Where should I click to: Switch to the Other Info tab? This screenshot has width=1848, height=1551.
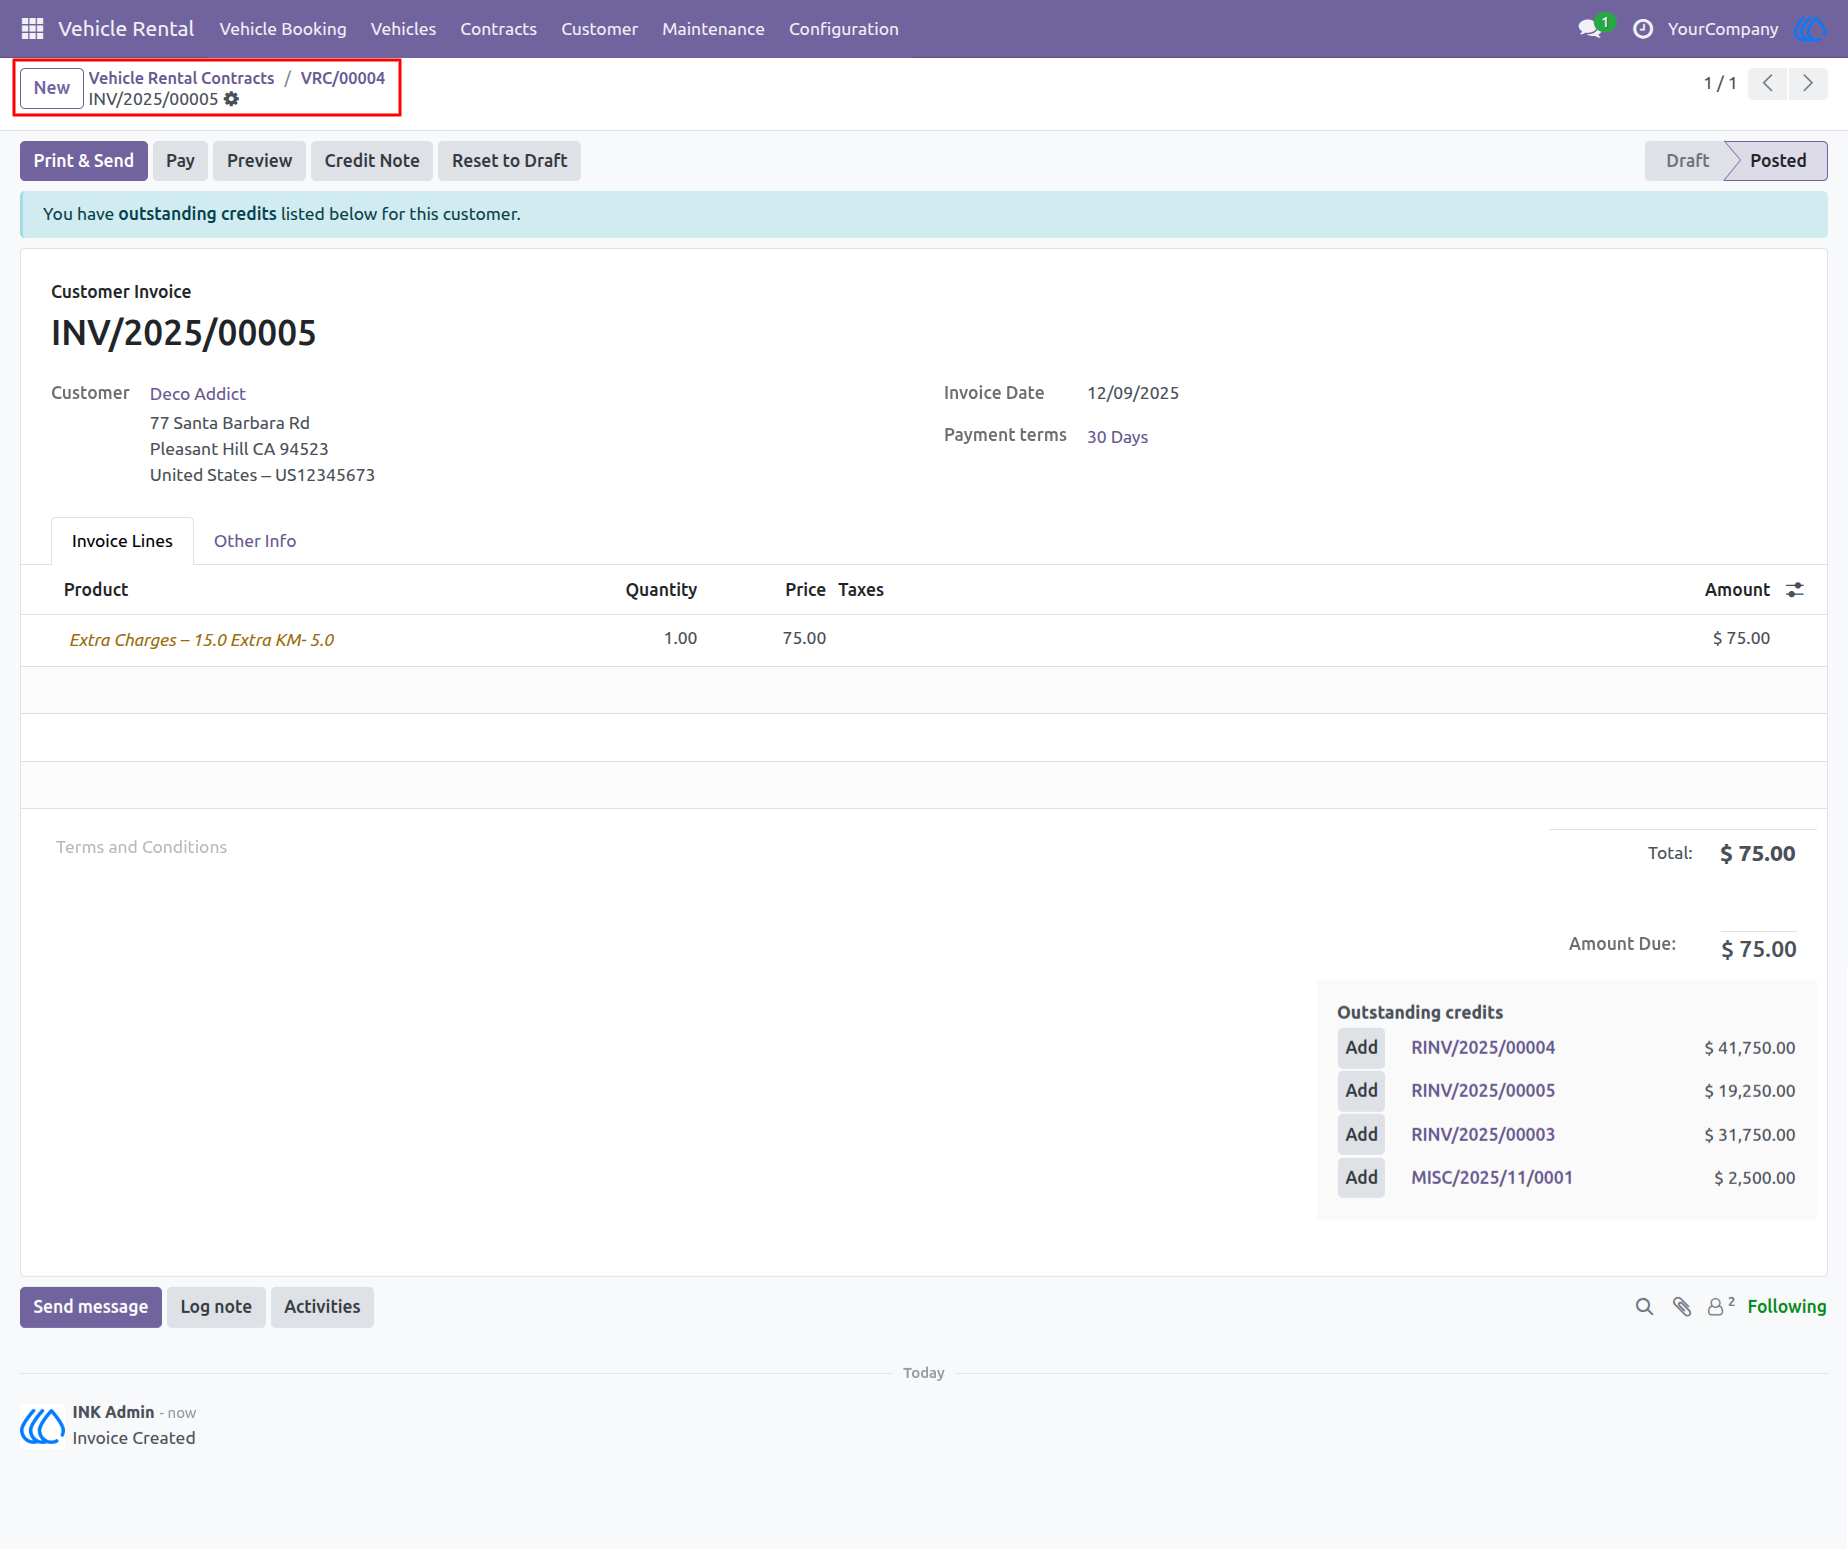[x=255, y=541]
